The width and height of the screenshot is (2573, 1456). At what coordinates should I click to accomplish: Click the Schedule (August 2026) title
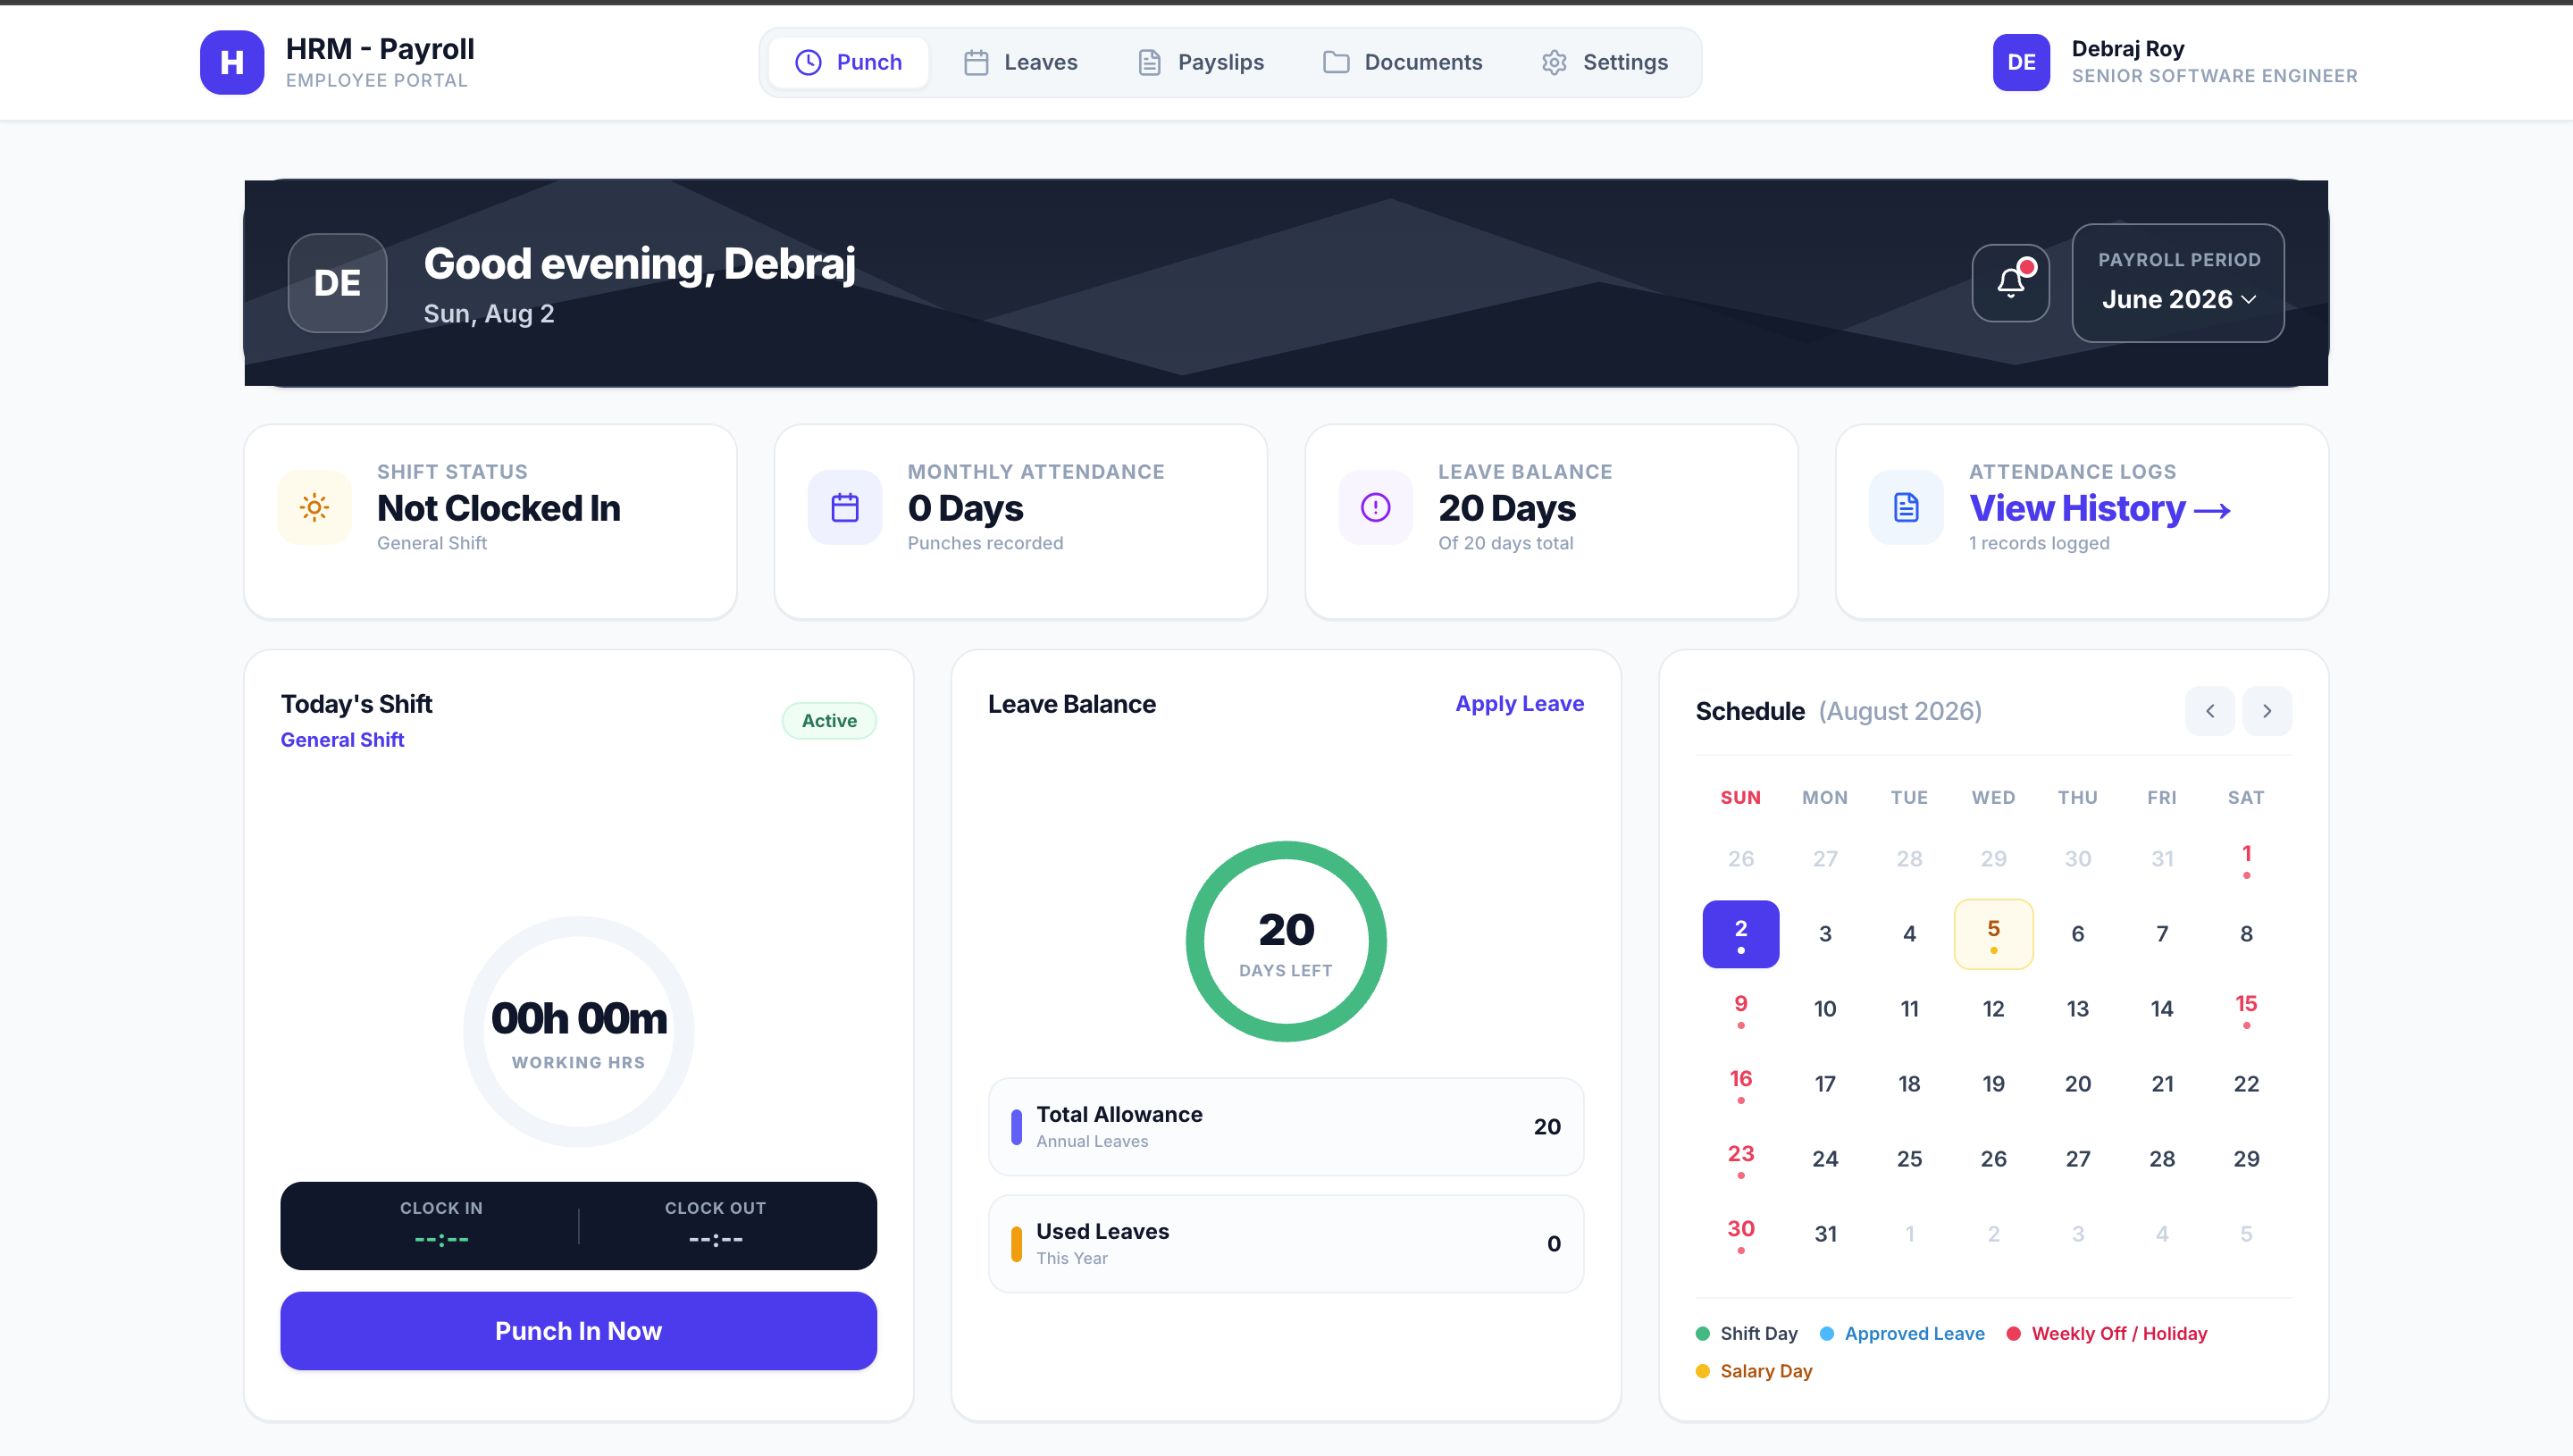tap(1838, 711)
